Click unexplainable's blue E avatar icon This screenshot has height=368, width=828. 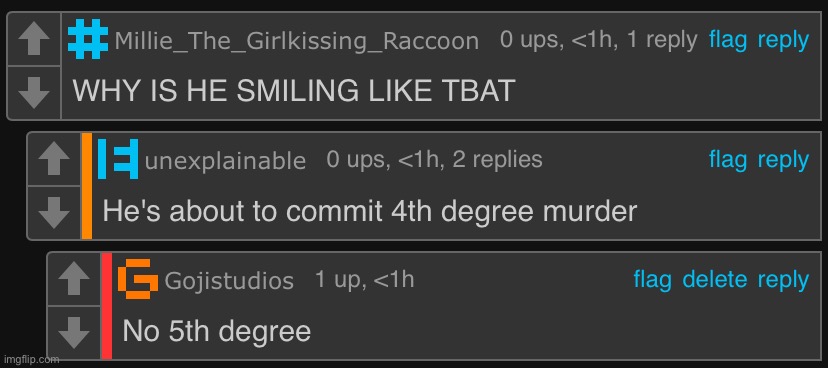coord(118,159)
